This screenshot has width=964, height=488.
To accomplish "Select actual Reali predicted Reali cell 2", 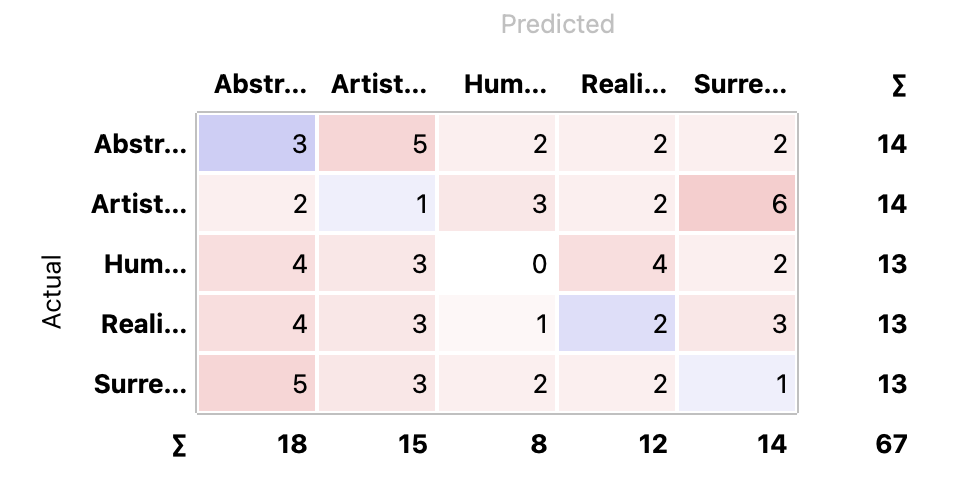I will tap(617, 323).
